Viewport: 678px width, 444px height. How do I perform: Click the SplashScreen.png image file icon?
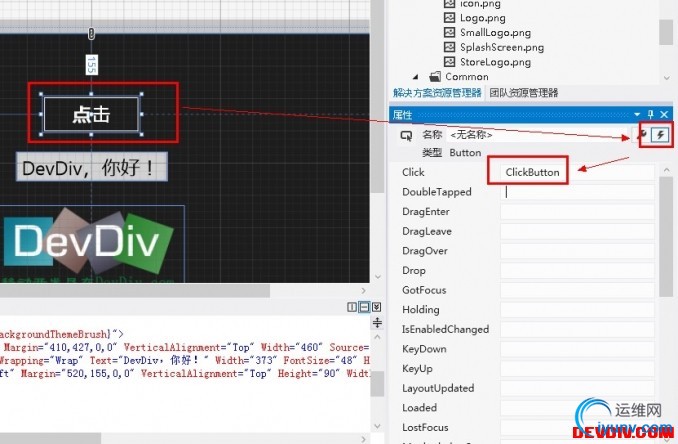pyautogui.click(x=450, y=47)
